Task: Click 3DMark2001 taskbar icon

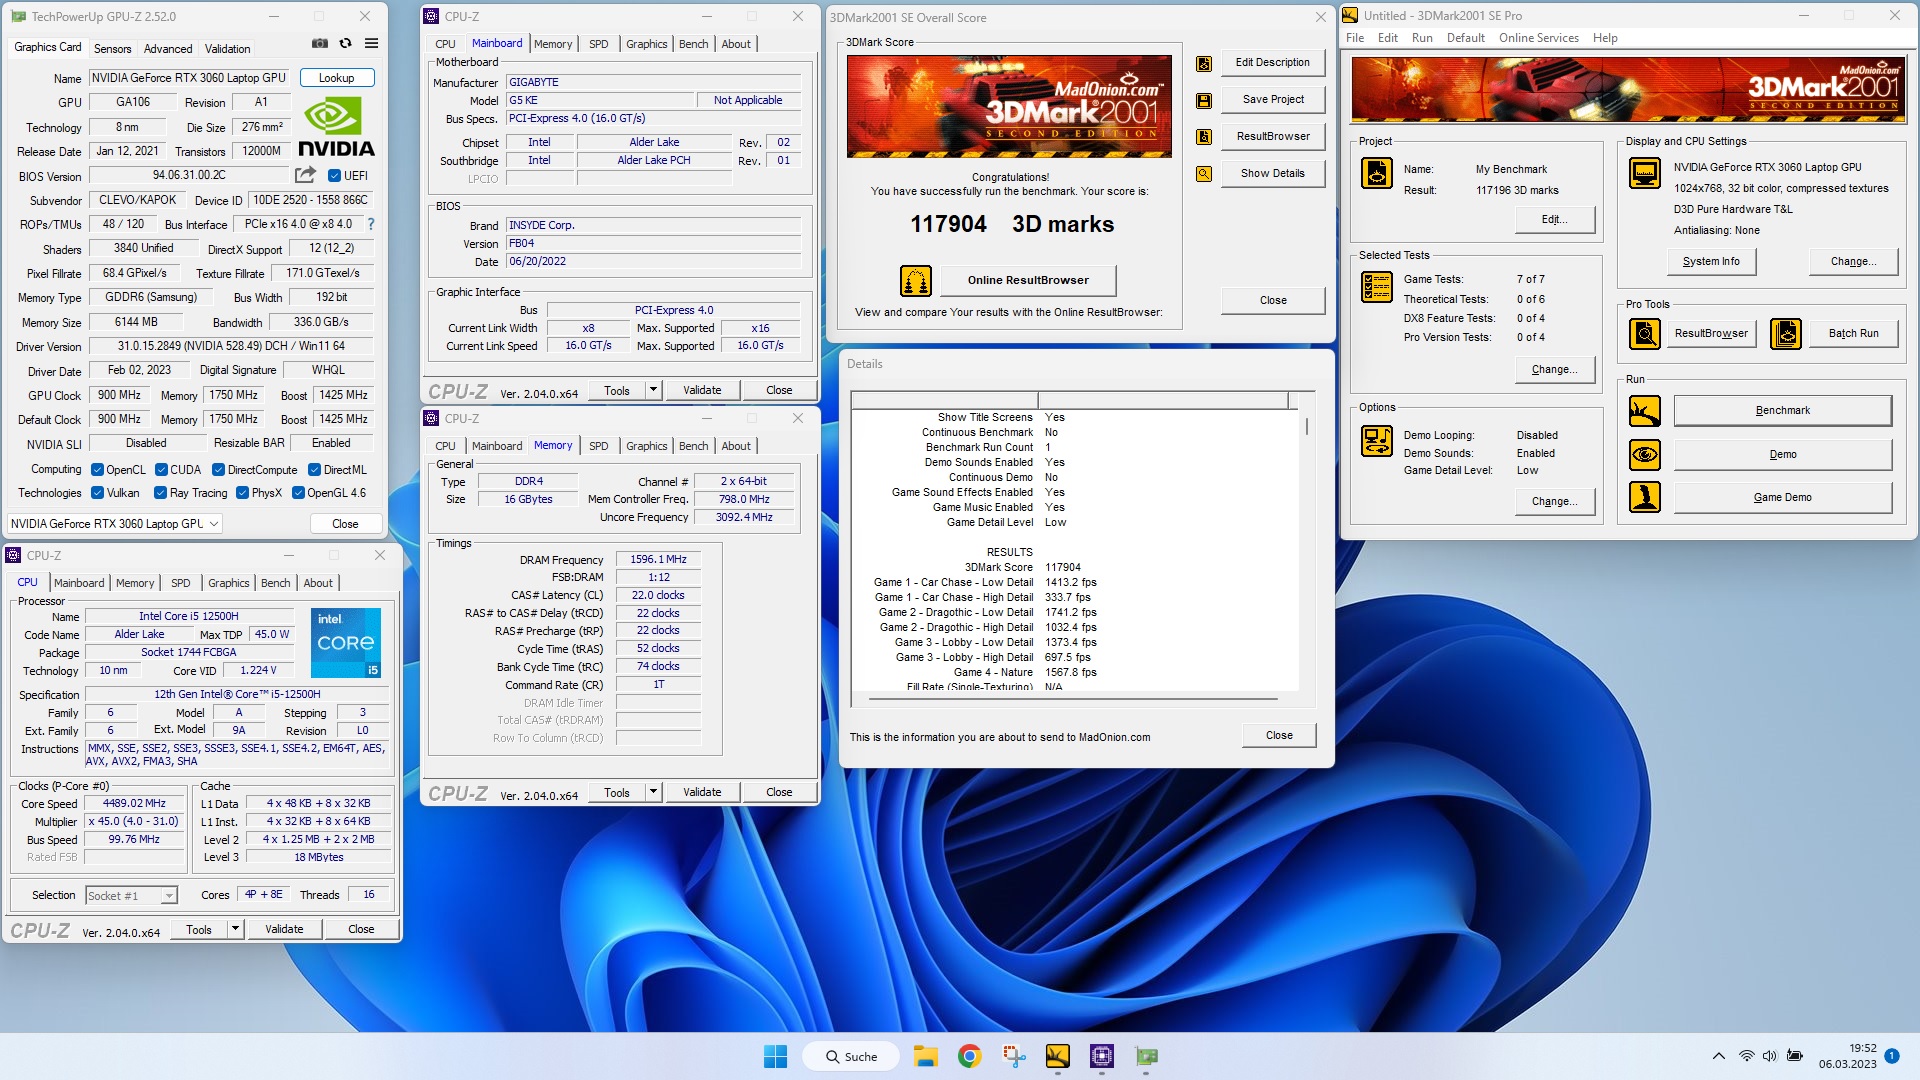Action: pyautogui.click(x=1057, y=1056)
